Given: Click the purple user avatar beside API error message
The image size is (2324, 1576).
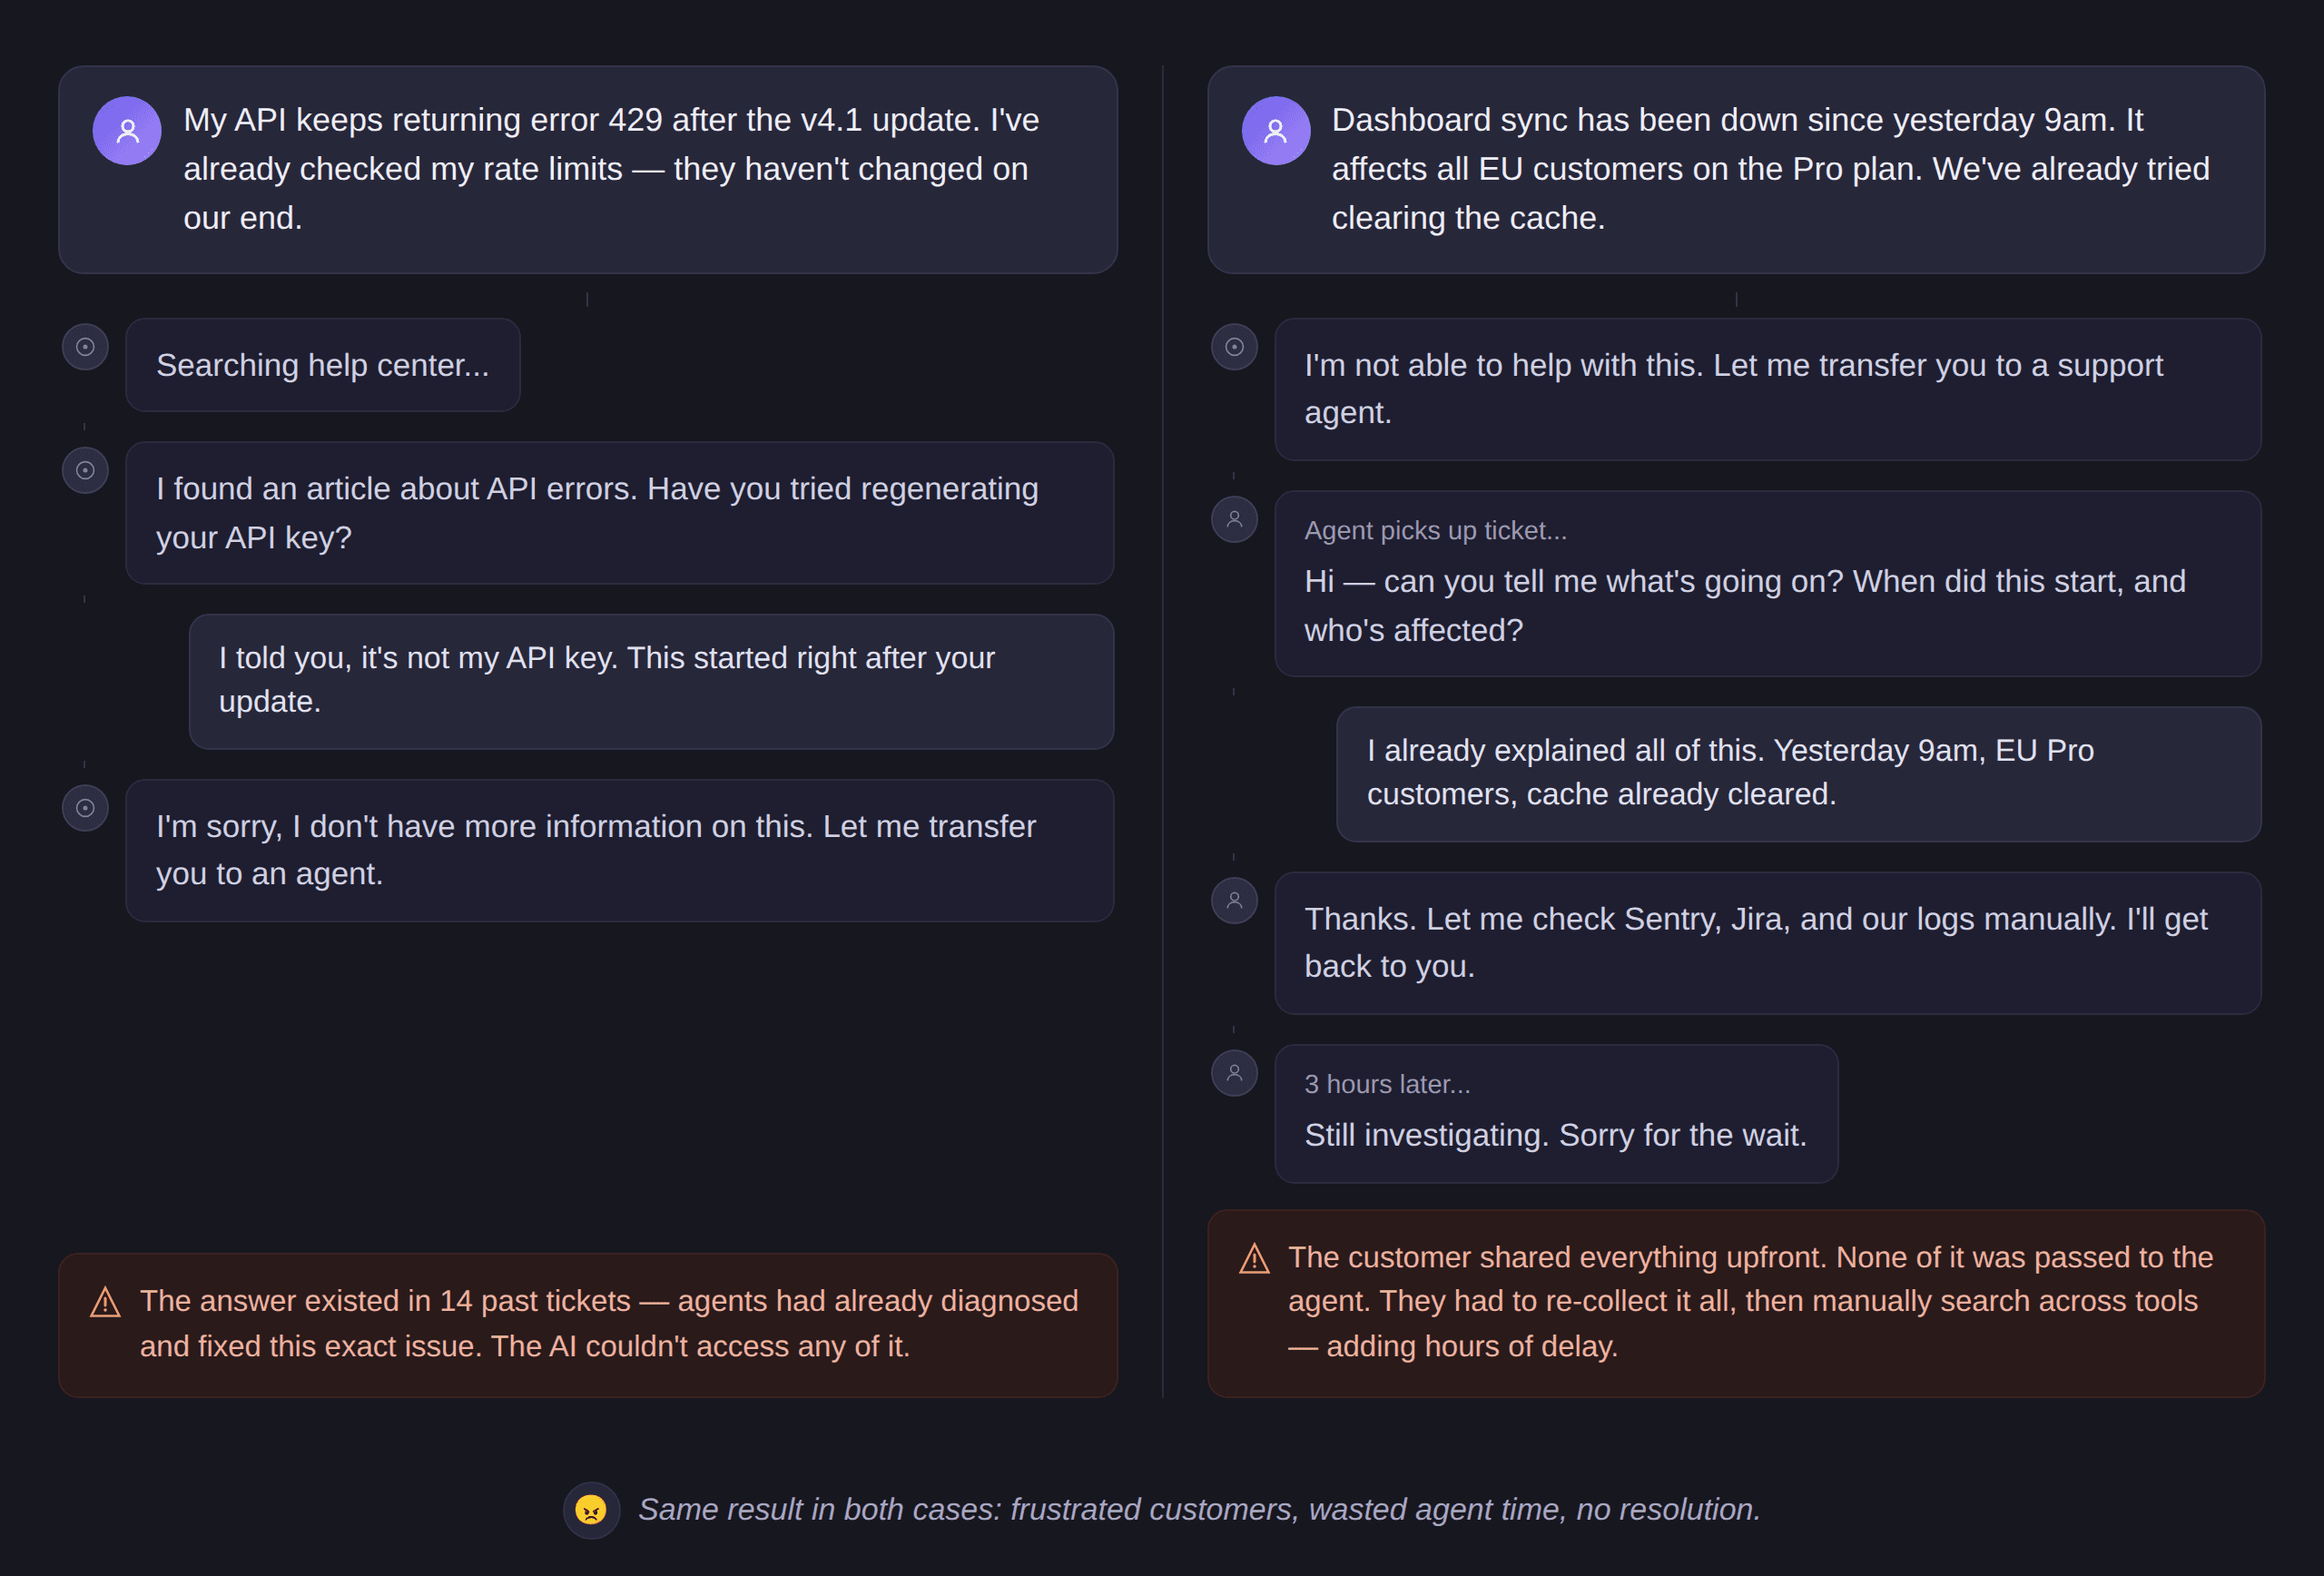Looking at the screenshot, I should tap(127, 131).
